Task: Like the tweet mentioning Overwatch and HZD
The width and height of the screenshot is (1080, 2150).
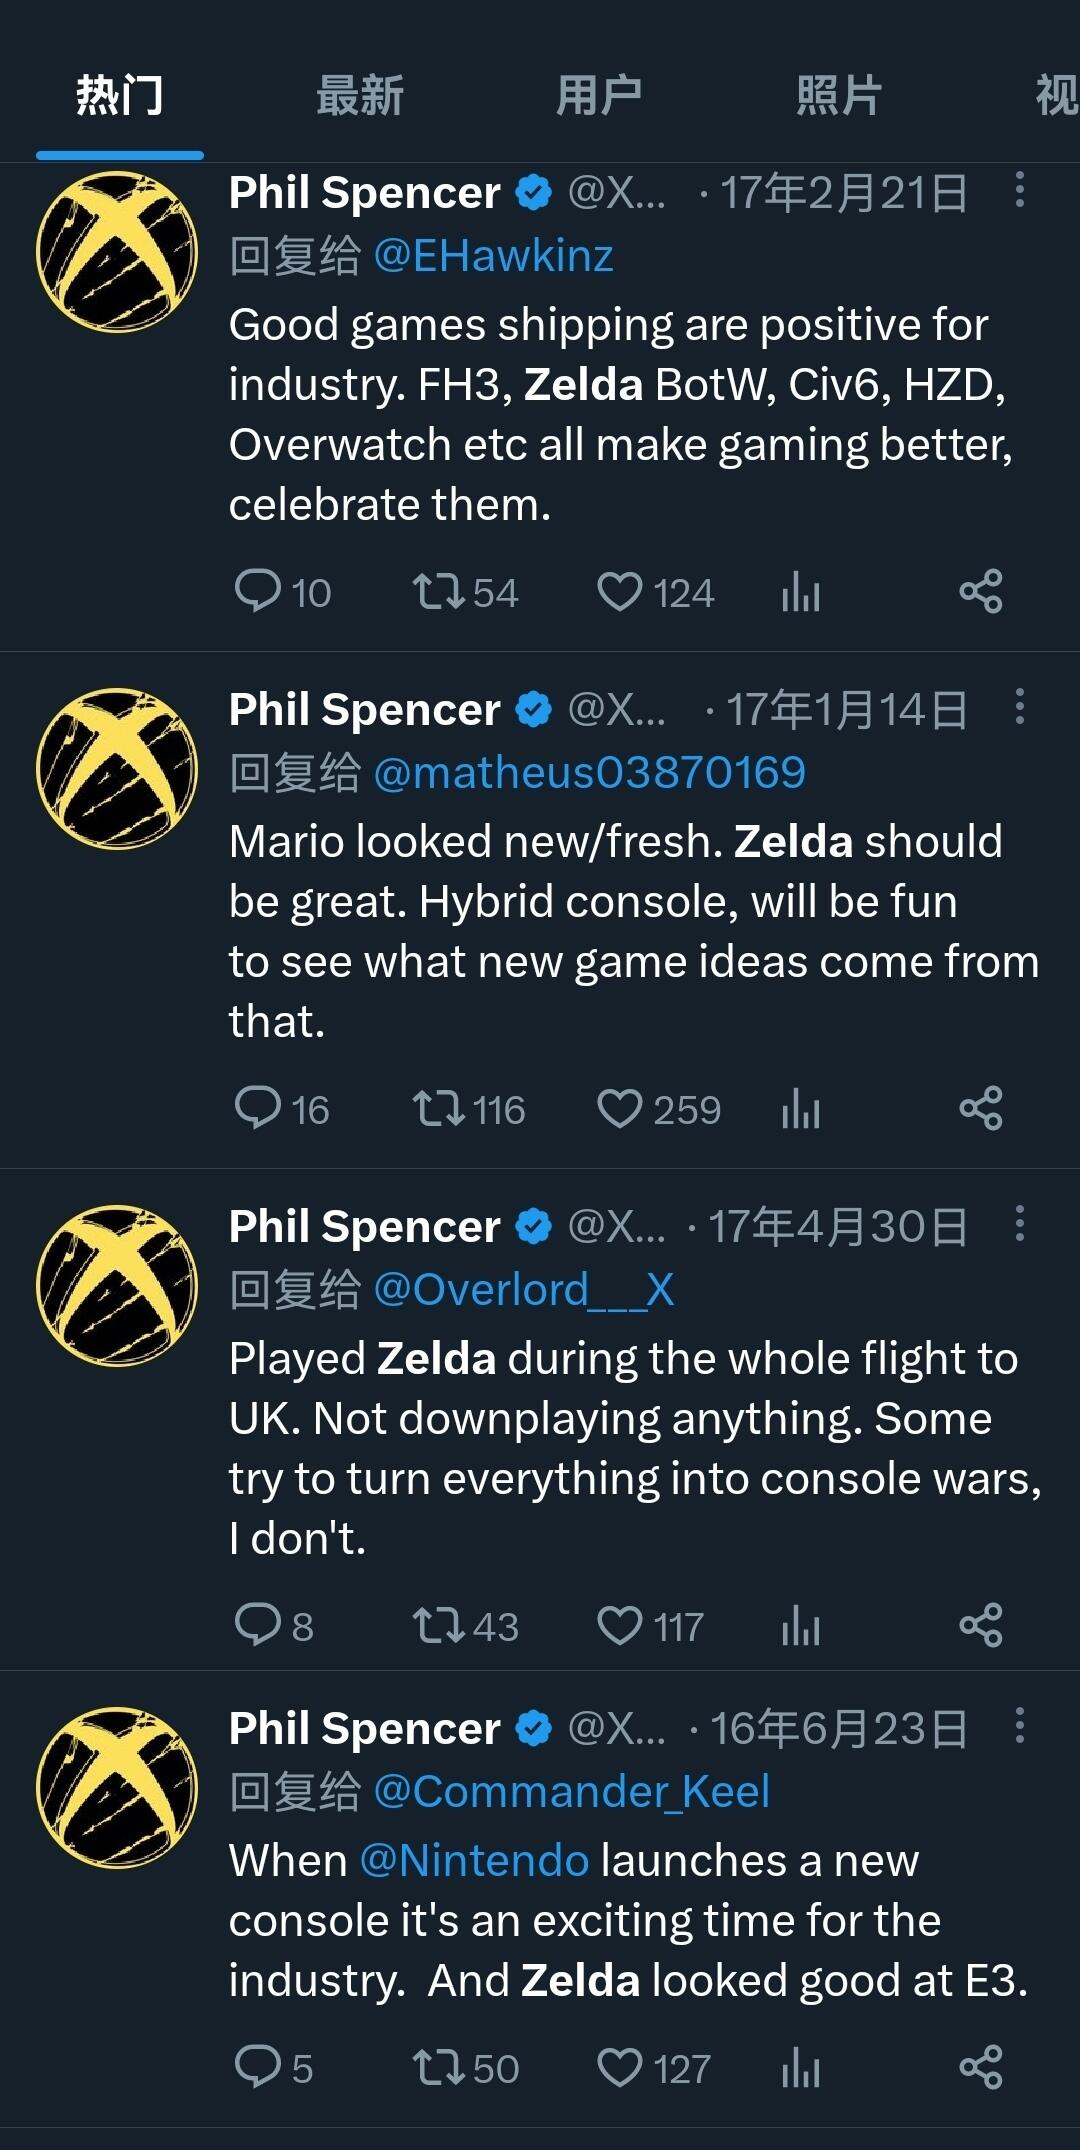Action: point(655,592)
